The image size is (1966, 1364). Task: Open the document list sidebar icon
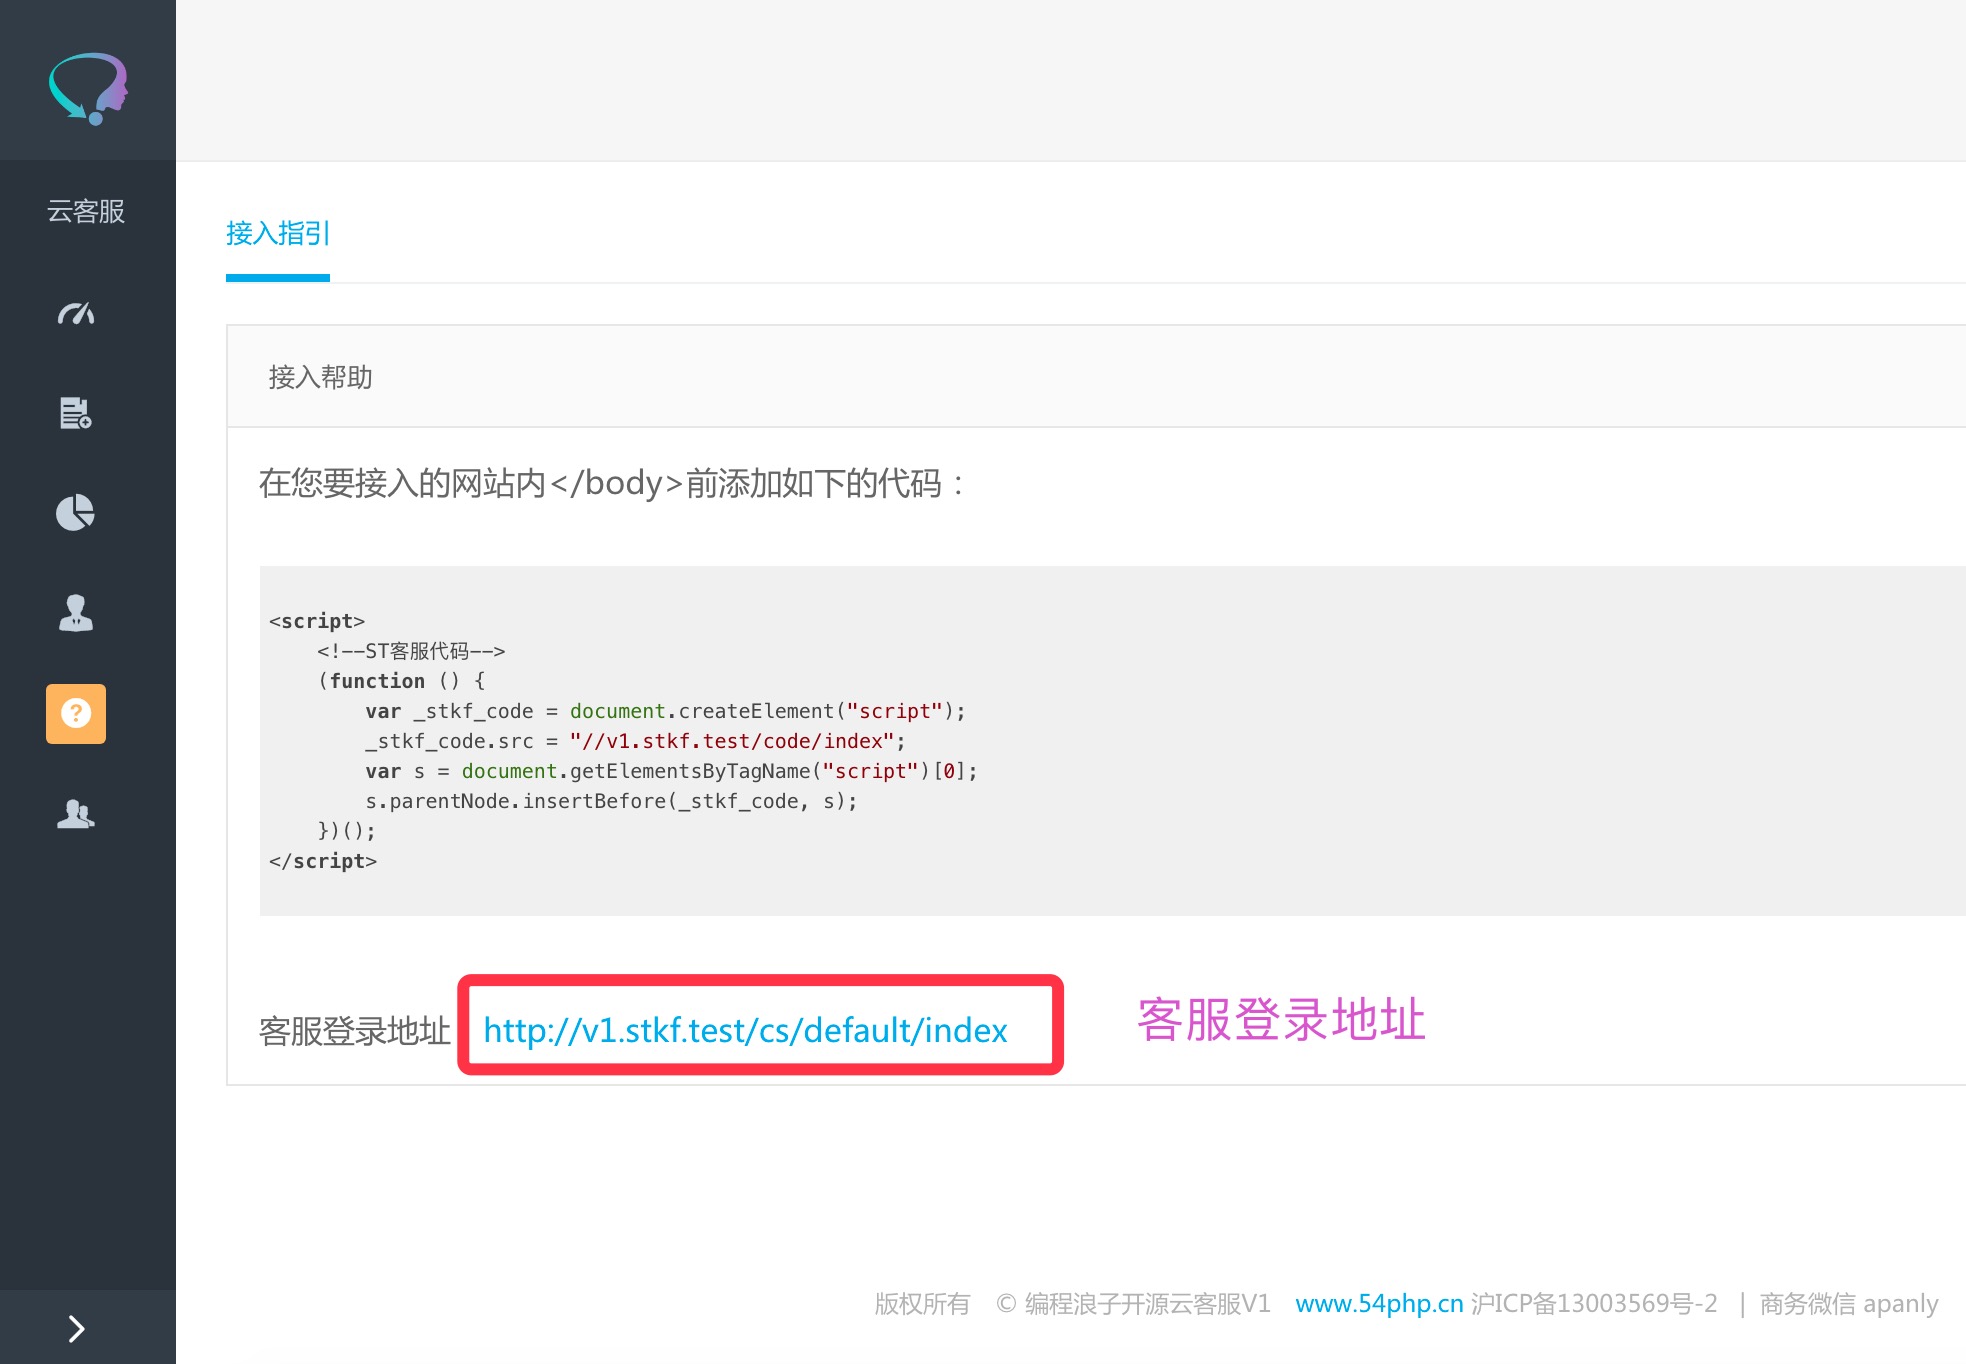click(x=76, y=413)
